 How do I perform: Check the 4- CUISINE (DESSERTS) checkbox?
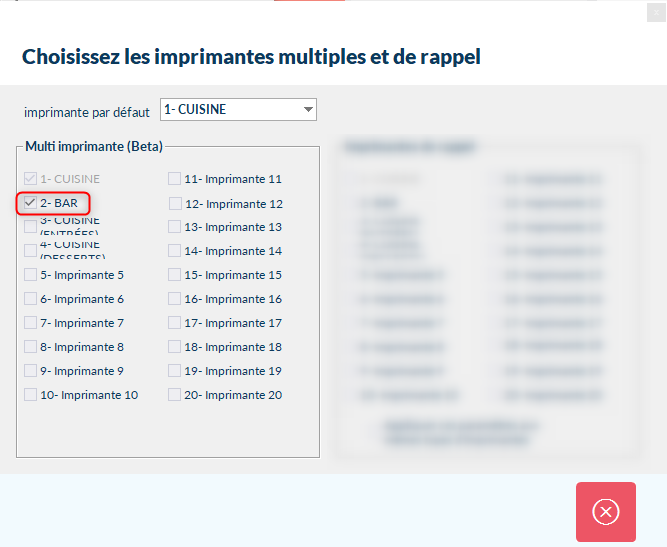tap(30, 251)
